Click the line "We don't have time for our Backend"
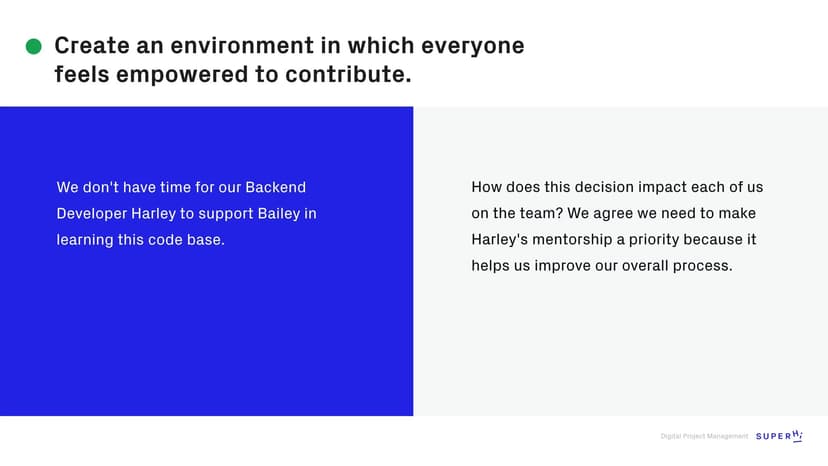828x466 pixels. coord(181,187)
